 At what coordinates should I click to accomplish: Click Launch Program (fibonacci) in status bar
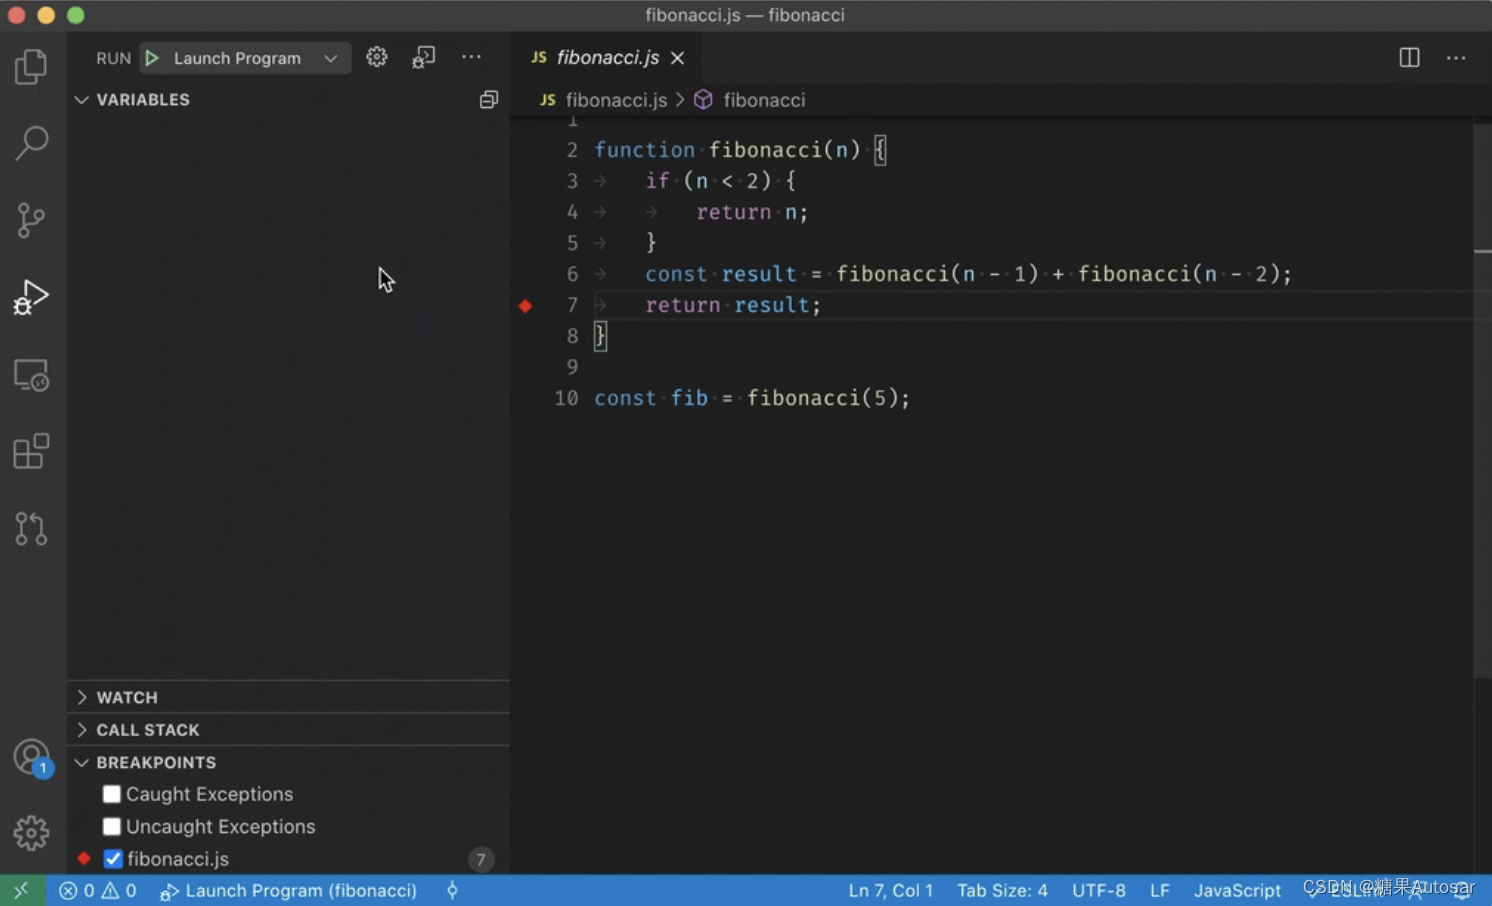tap(288, 890)
